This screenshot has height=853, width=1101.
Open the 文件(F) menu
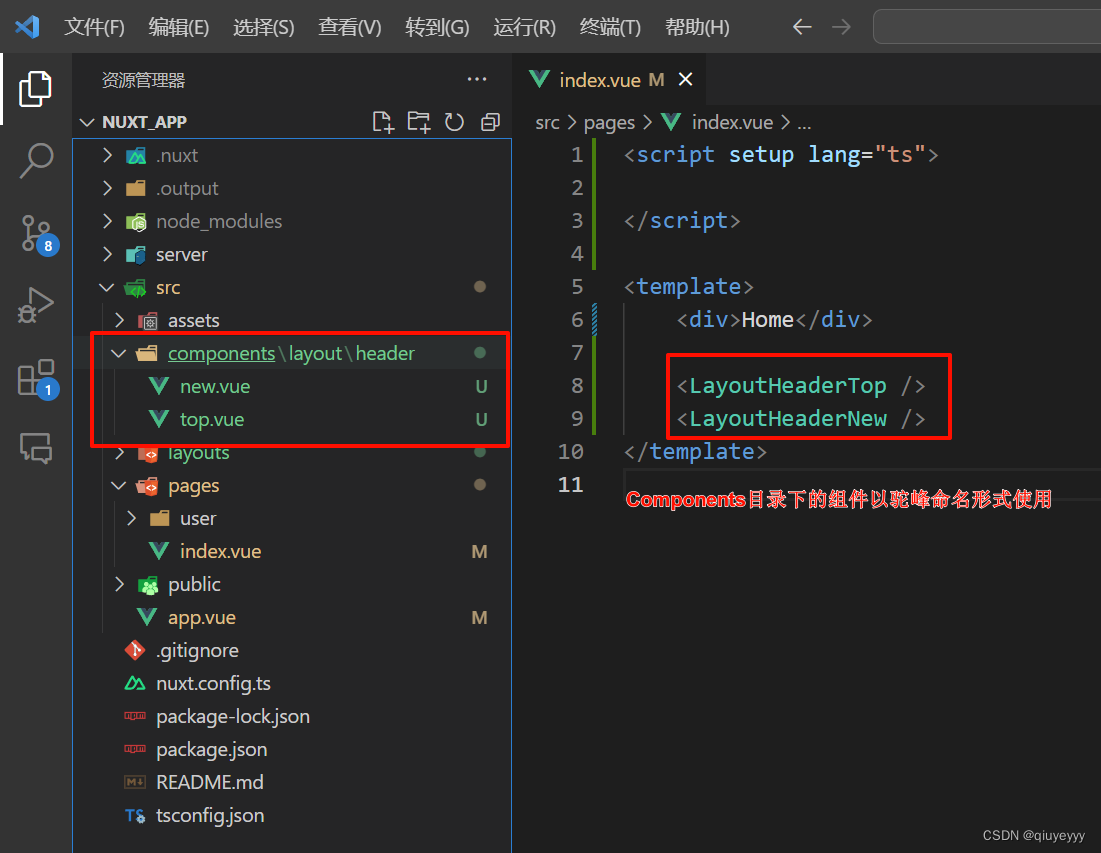pos(94,27)
